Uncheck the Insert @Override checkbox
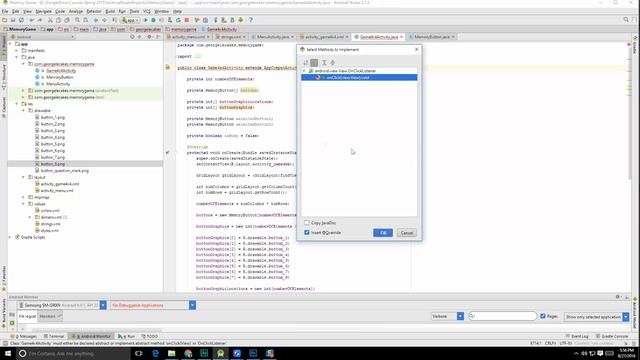The height and width of the screenshot is (360, 640). tap(307, 232)
